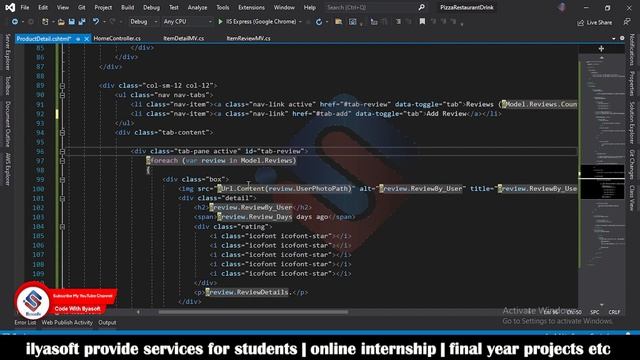Switch to ItemReviewMV.cs tab
Screen dimensions: 640x360
pyautogui.click(x=248, y=38)
